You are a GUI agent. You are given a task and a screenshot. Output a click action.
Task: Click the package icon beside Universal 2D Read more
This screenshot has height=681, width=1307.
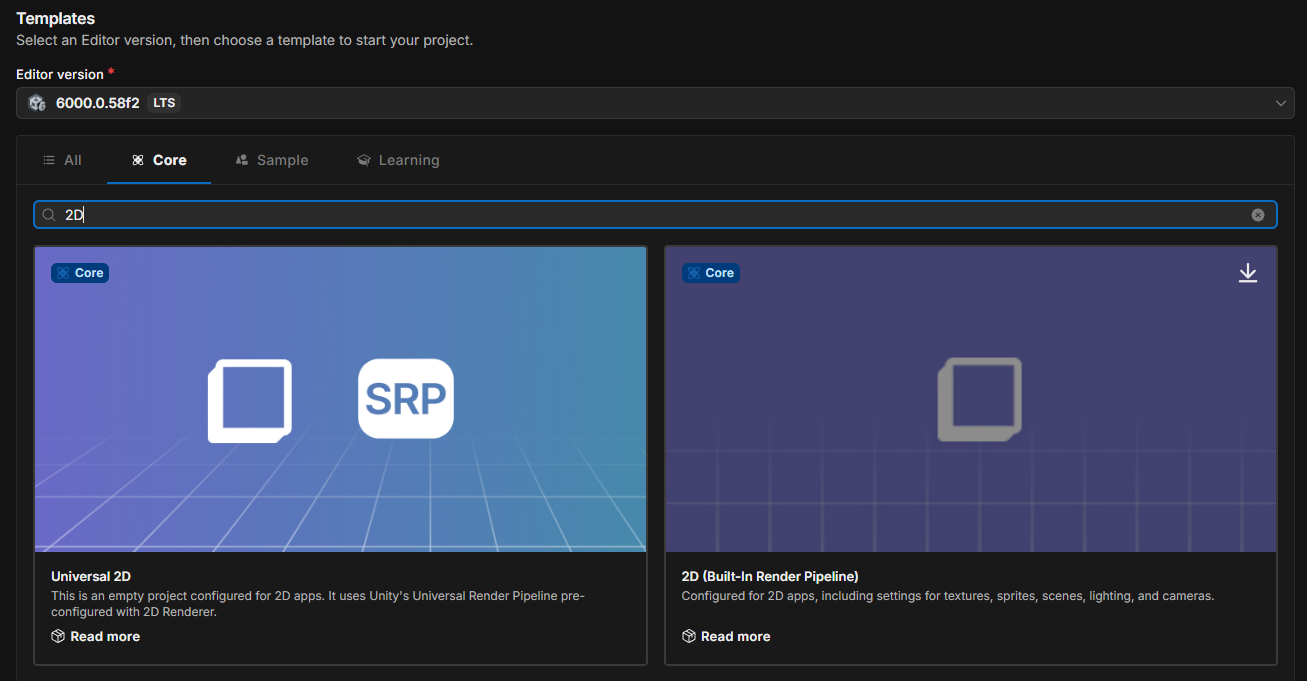[x=58, y=637]
